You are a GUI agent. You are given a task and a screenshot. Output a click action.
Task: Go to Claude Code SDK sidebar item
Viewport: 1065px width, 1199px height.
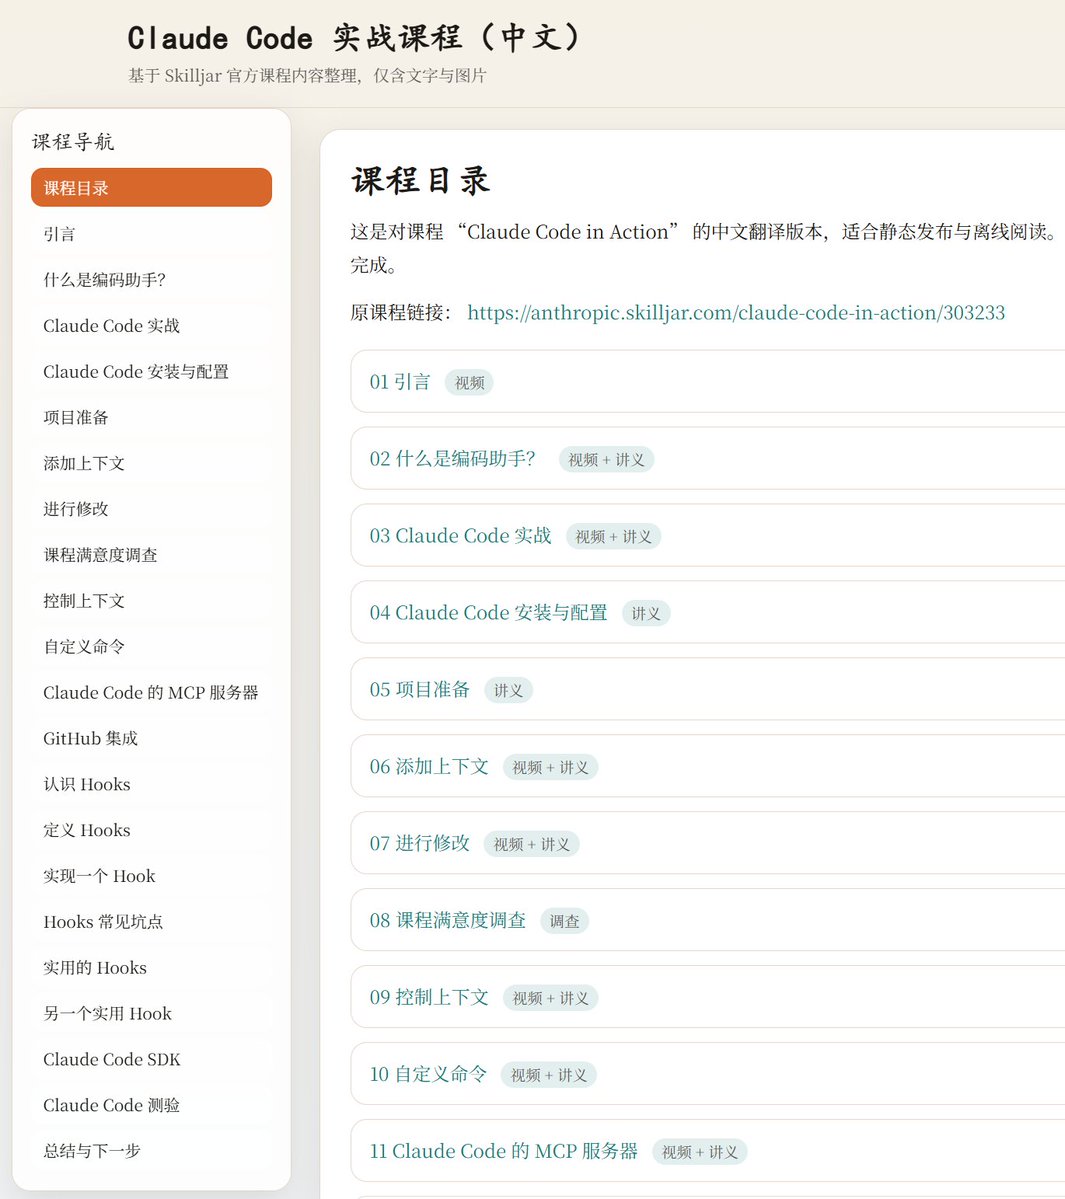[151, 1059]
